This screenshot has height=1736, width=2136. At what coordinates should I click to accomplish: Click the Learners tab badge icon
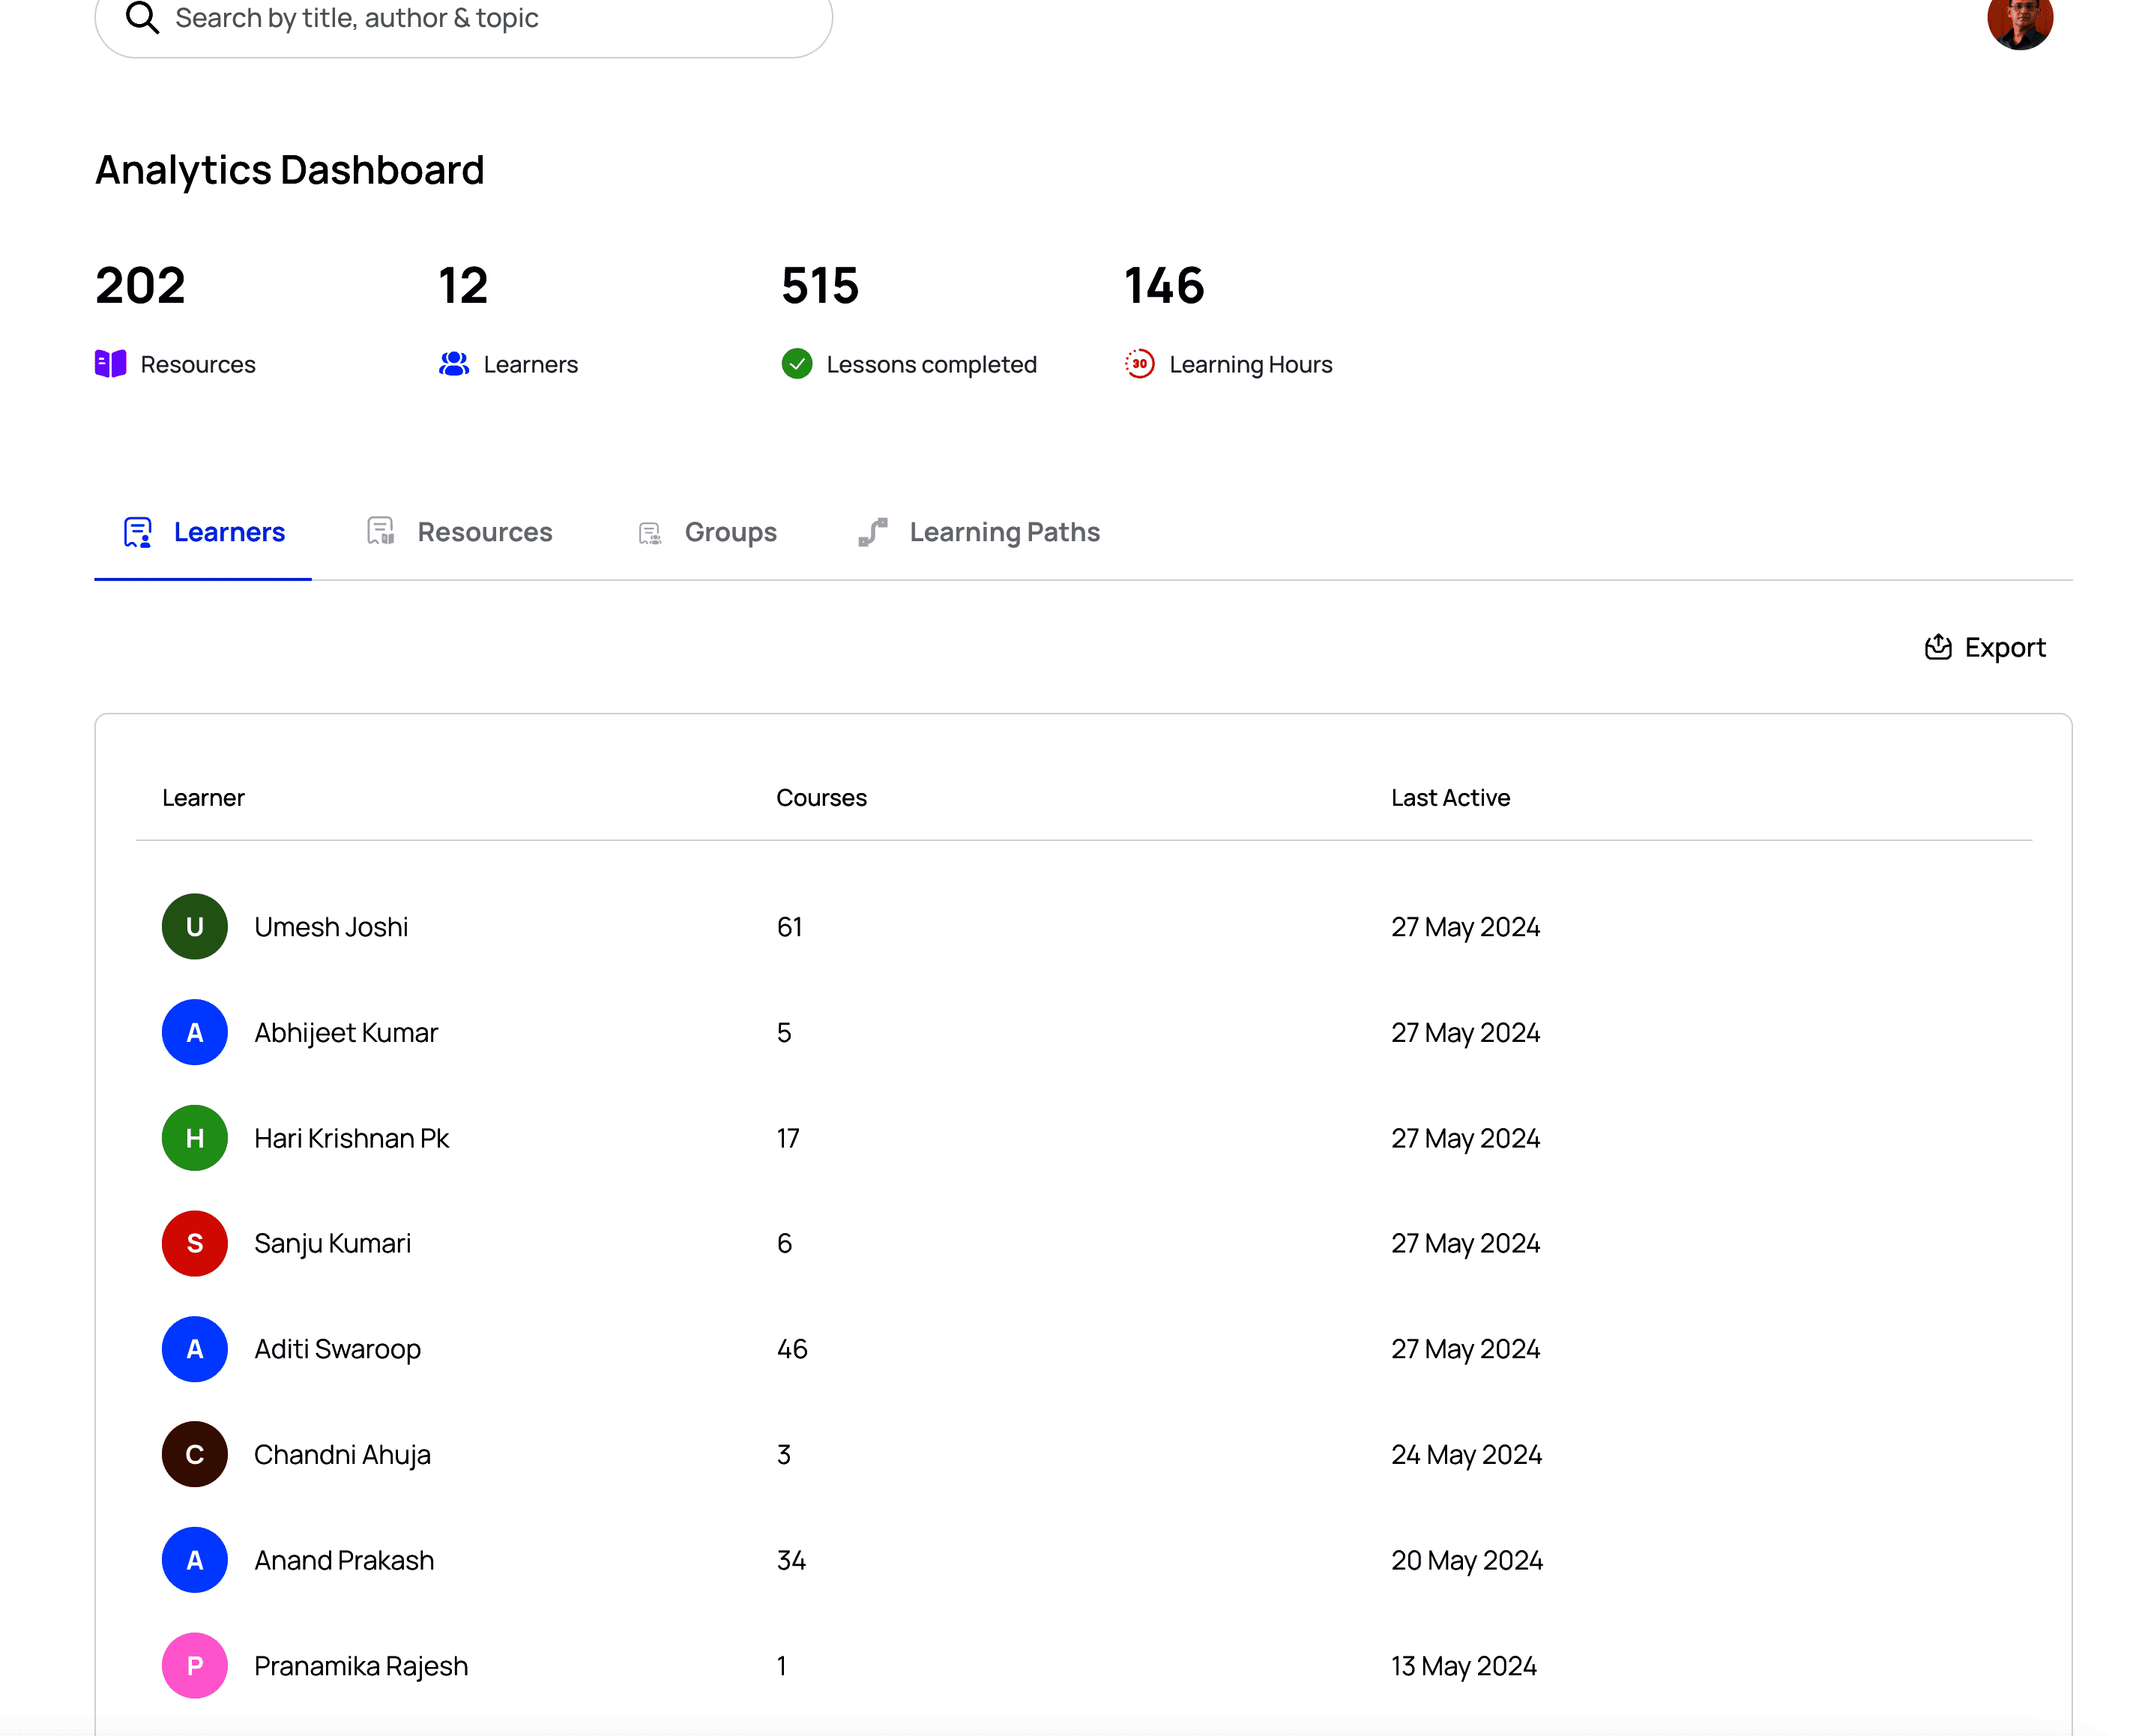click(x=137, y=532)
